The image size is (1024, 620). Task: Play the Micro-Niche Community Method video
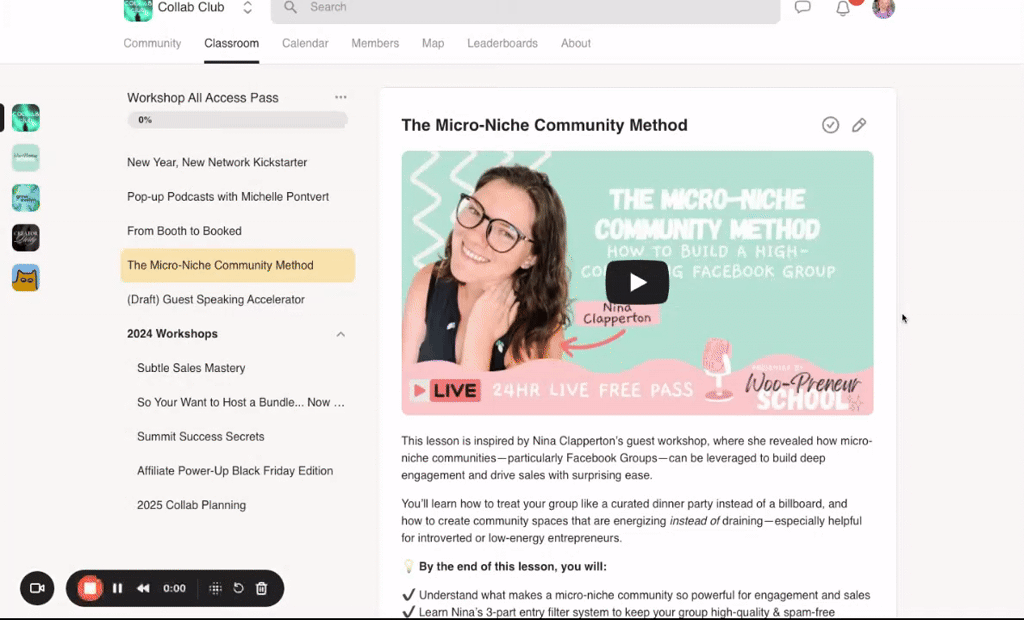[x=637, y=282]
